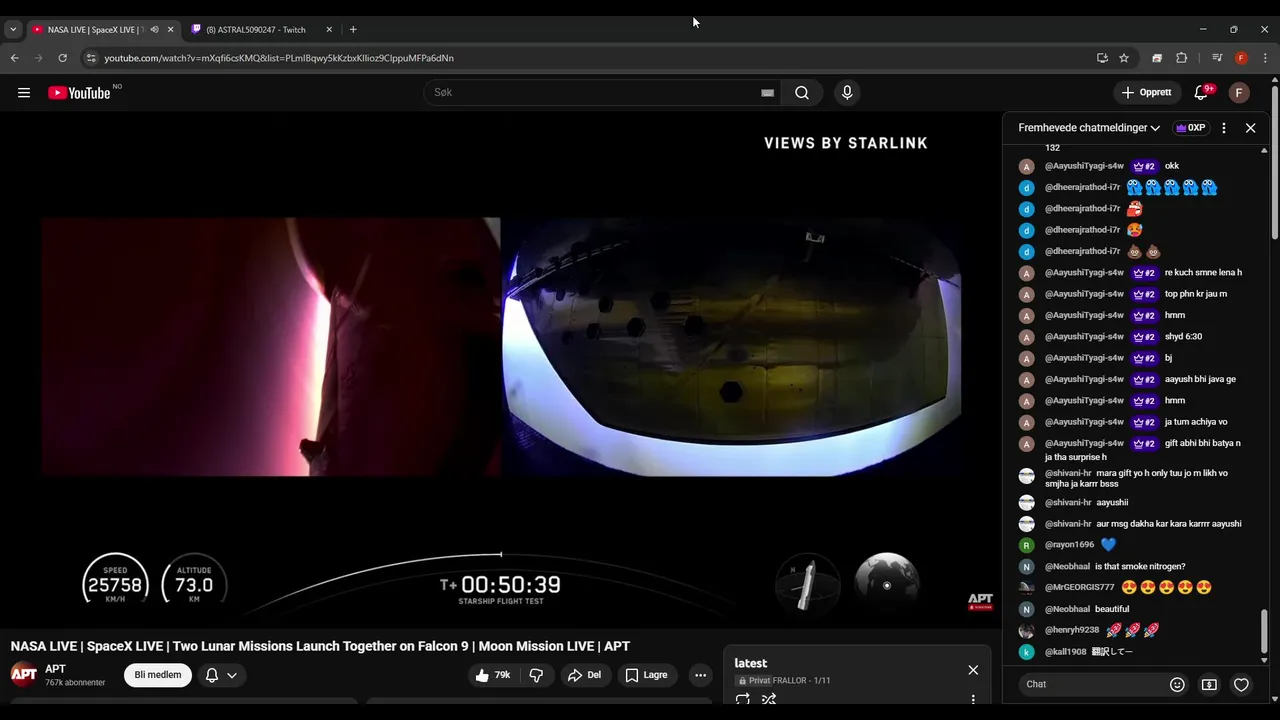The image size is (1280, 720).
Task: Toggle playlist shuffle
Action: pos(769,700)
